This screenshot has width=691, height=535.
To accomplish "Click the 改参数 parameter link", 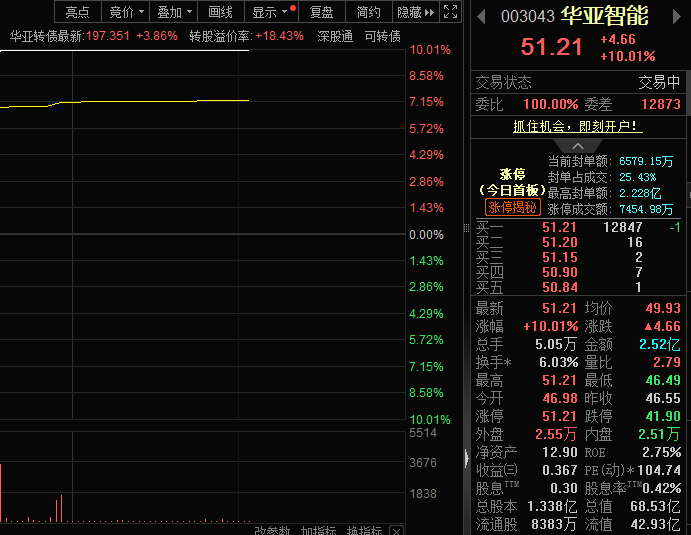I will pos(272,530).
